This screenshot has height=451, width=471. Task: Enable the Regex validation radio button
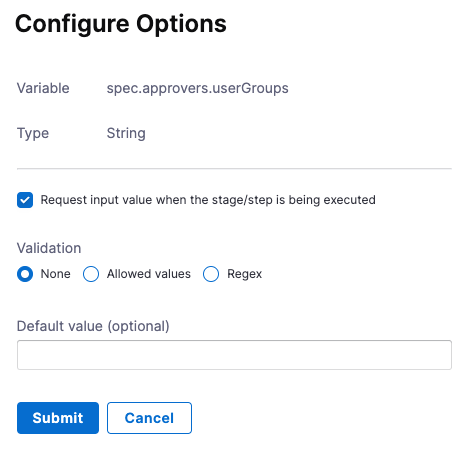(x=211, y=274)
